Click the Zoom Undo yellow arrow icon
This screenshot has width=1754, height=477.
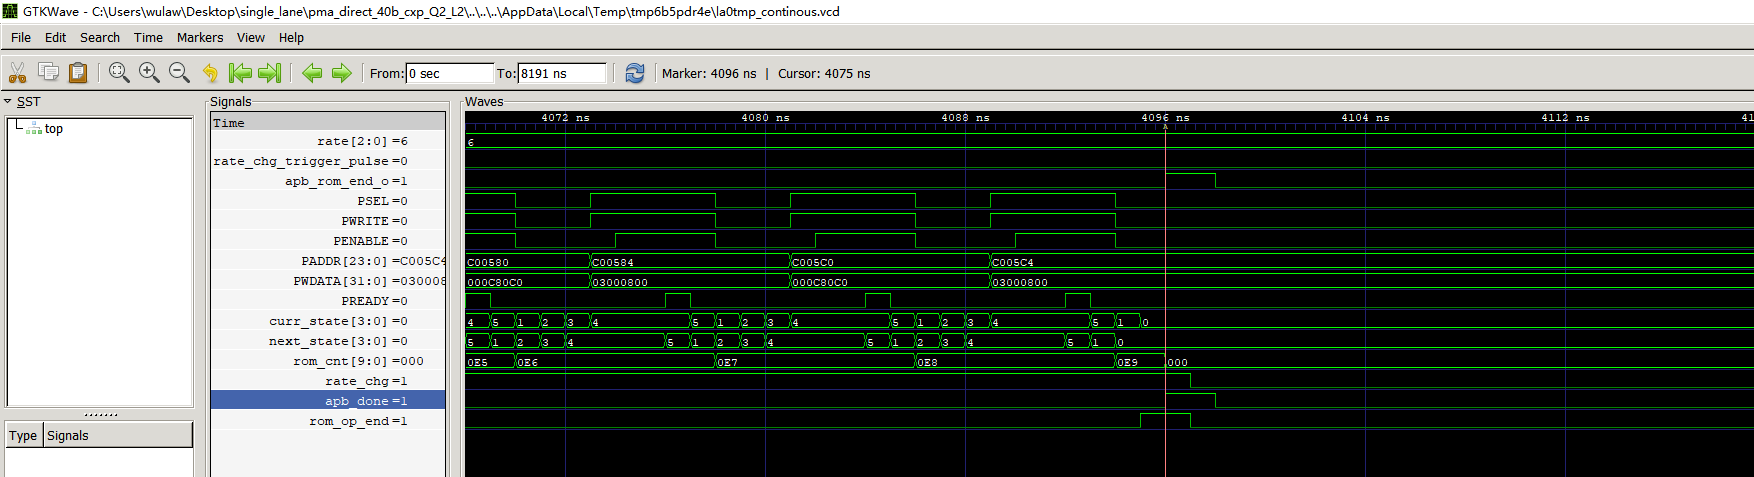[210, 73]
